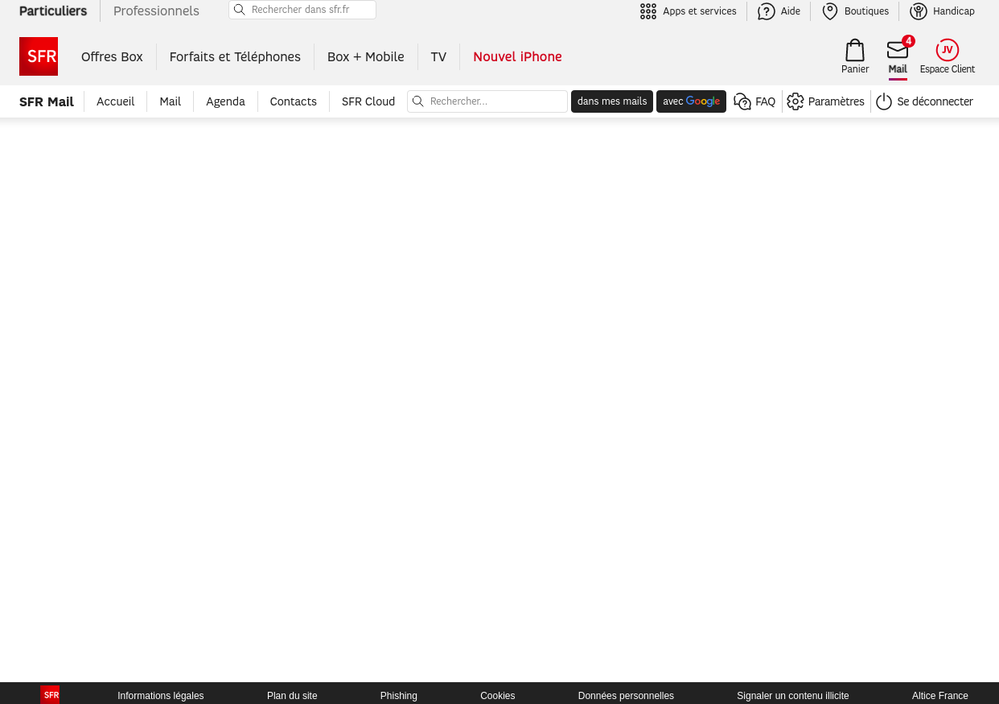
Task: Open Mail envelope with 4 unread badge
Action: pos(896,52)
